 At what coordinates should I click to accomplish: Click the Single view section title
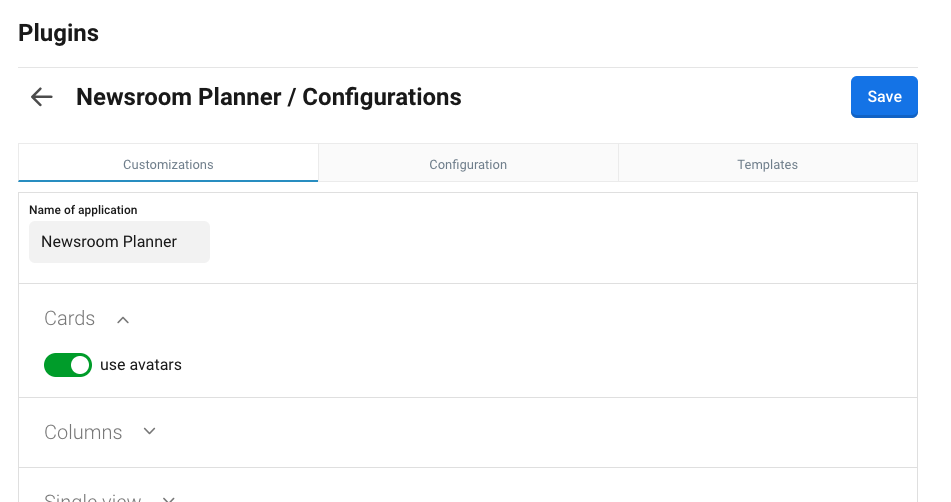click(93, 497)
